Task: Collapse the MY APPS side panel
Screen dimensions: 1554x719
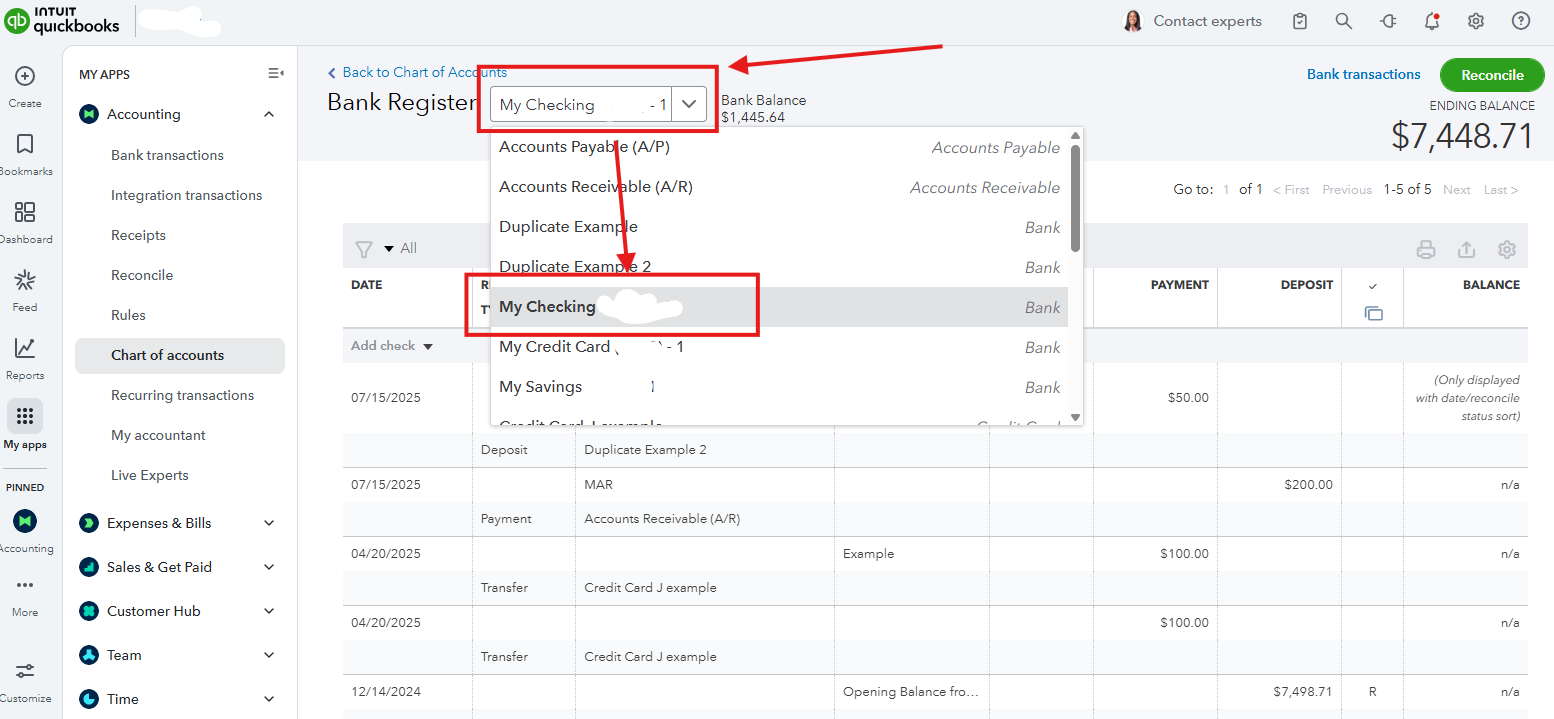Action: pos(276,73)
